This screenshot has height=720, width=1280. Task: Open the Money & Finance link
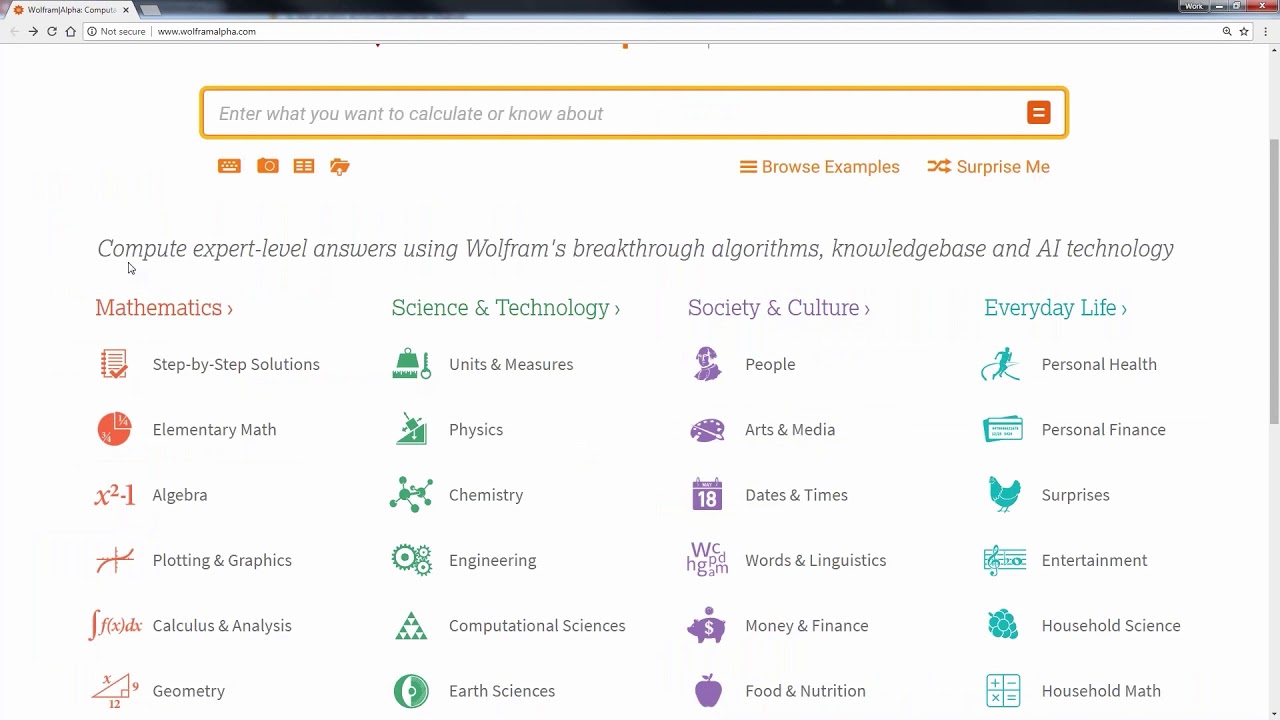click(x=807, y=626)
